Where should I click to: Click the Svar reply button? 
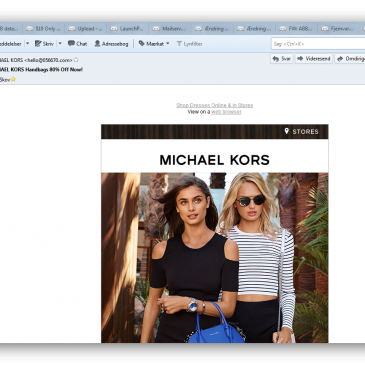point(282,59)
